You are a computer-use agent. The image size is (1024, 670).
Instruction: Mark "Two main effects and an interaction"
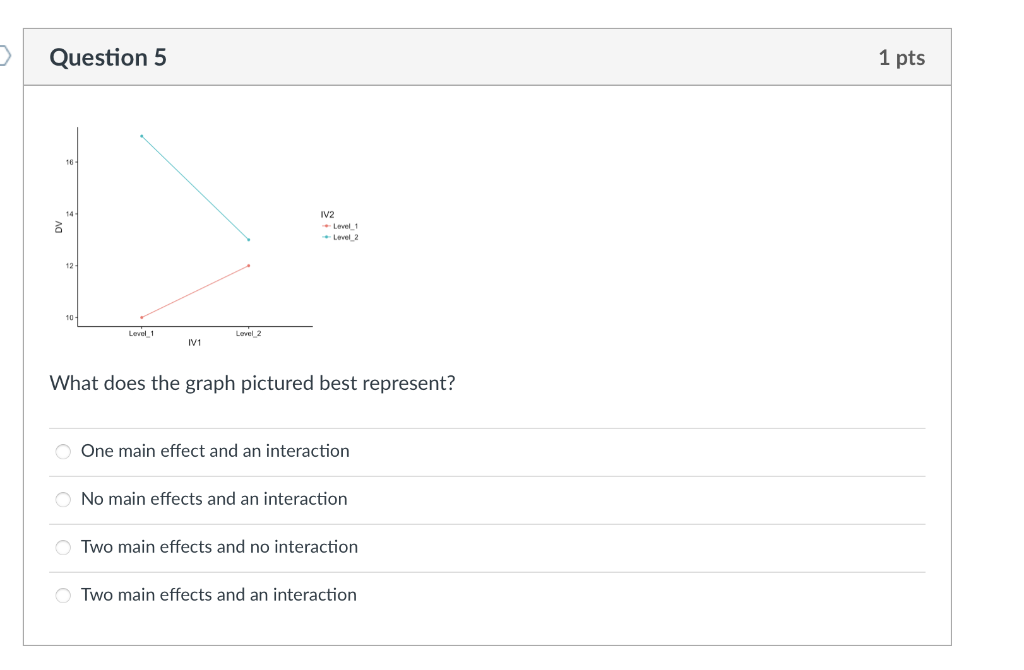click(64, 595)
